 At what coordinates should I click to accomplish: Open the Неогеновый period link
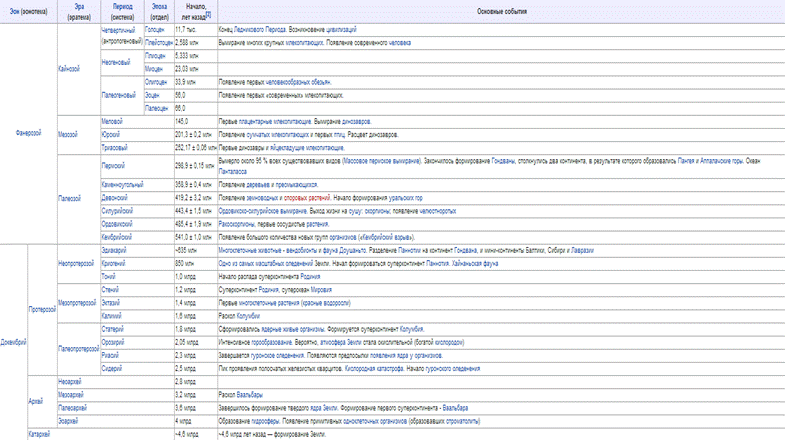(x=116, y=63)
